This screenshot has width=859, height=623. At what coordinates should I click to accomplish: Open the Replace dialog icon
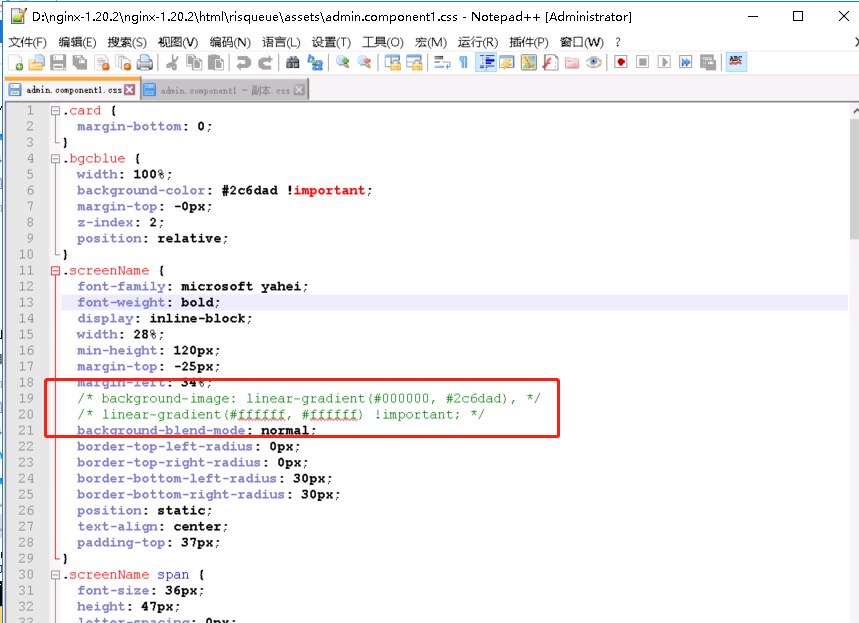[x=314, y=63]
